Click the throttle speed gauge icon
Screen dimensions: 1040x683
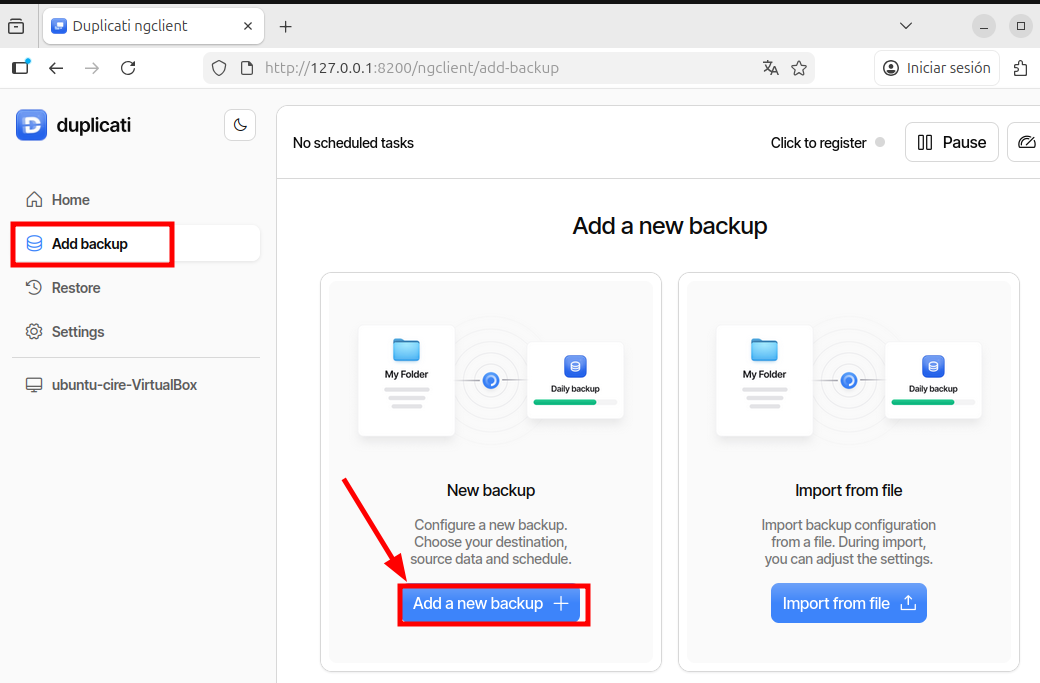pos(1027,143)
